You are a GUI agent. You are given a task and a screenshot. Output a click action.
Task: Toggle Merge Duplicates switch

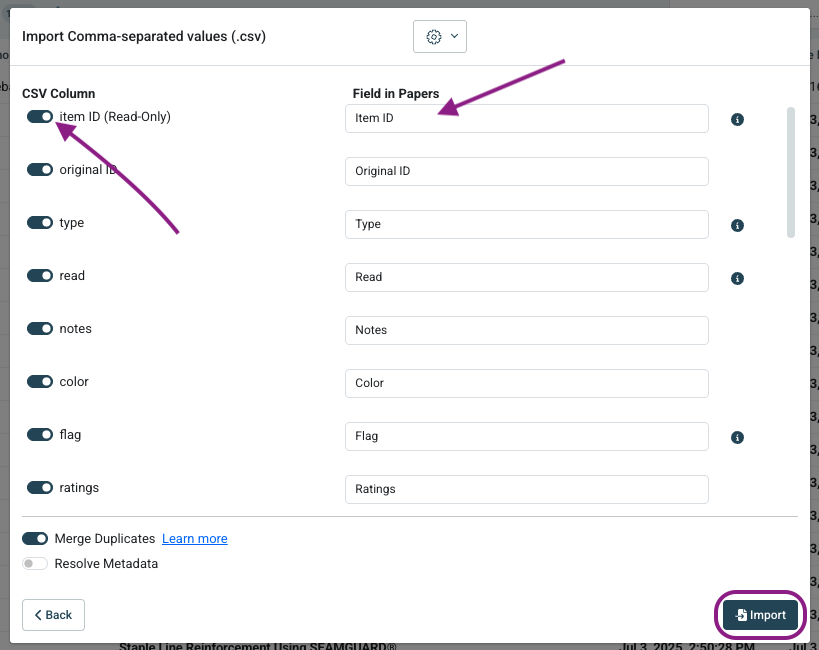[x=35, y=539]
